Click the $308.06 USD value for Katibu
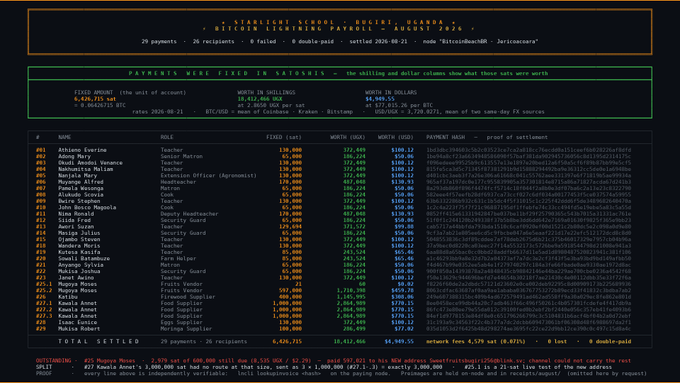 pos(402,297)
